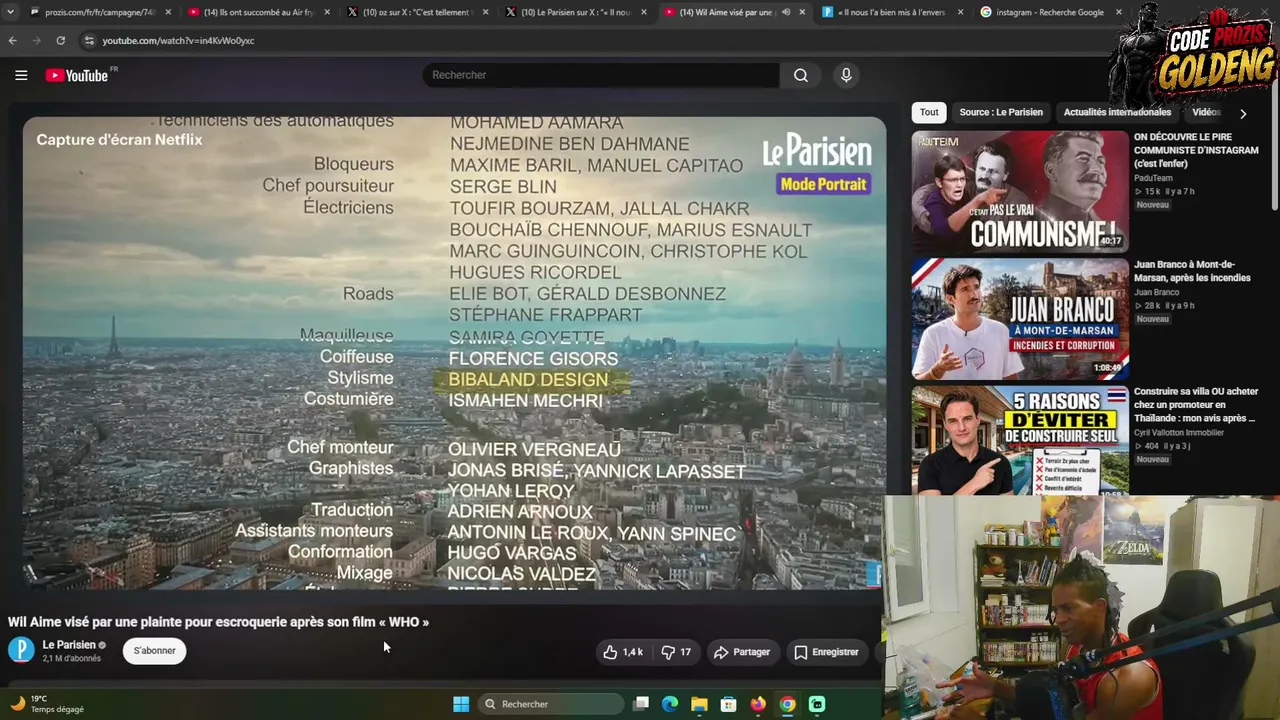1280x720 pixels.
Task: Open the green app icon on taskbar
Action: coord(817,704)
